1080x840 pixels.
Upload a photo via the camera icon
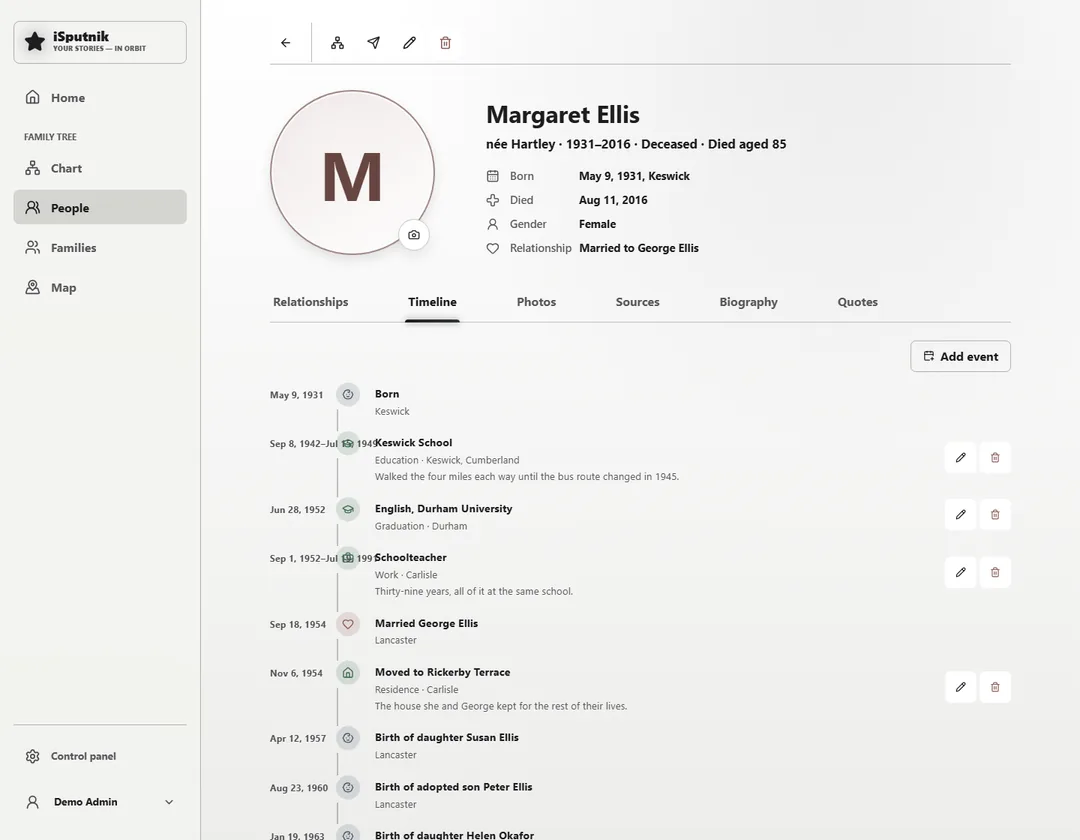tap(414, 235)
